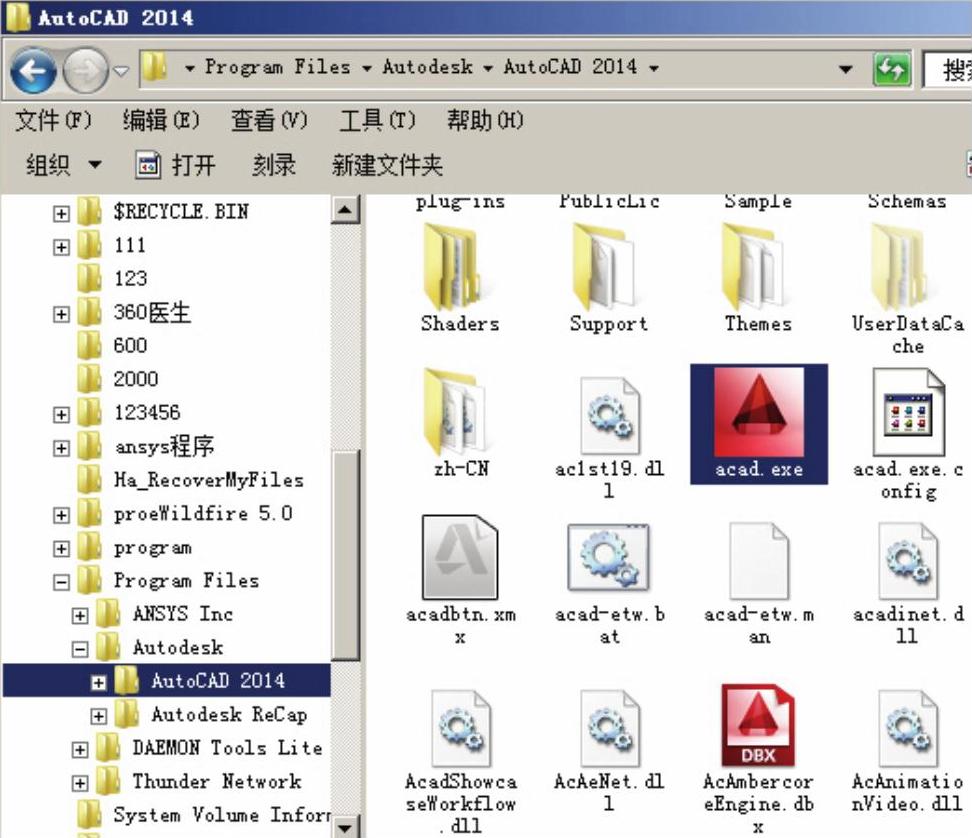Expand the ANSYS Inc tree node
The height and width of the screenshot is (838, 972).
coord(80,615)
